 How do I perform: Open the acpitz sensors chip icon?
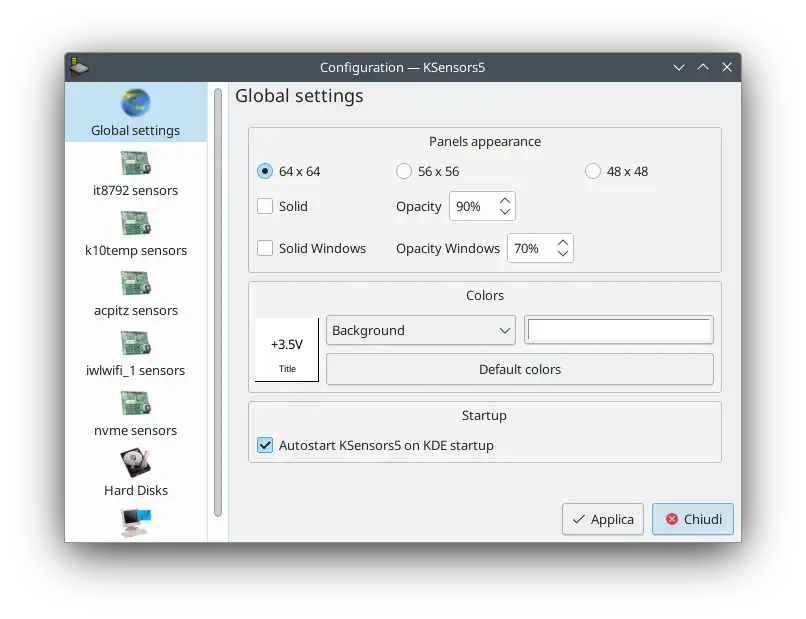[136, 283]
